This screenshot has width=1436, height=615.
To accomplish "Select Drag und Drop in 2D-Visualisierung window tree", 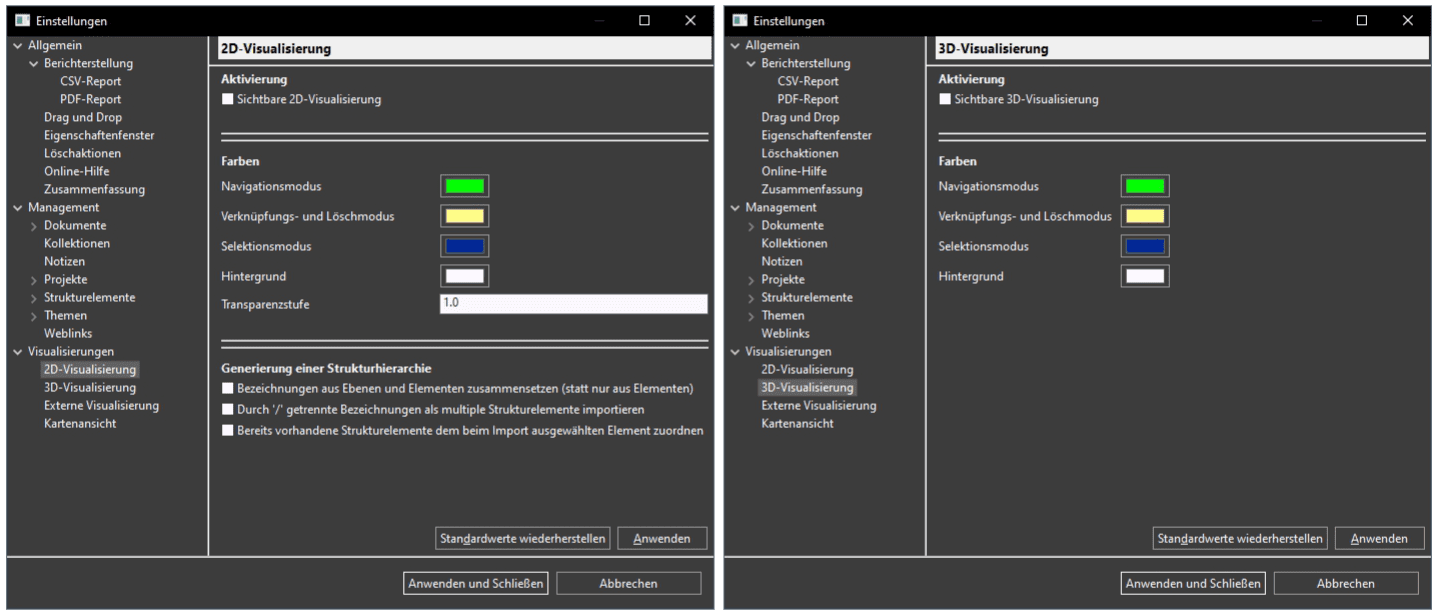I will click(x=83, y=118).
